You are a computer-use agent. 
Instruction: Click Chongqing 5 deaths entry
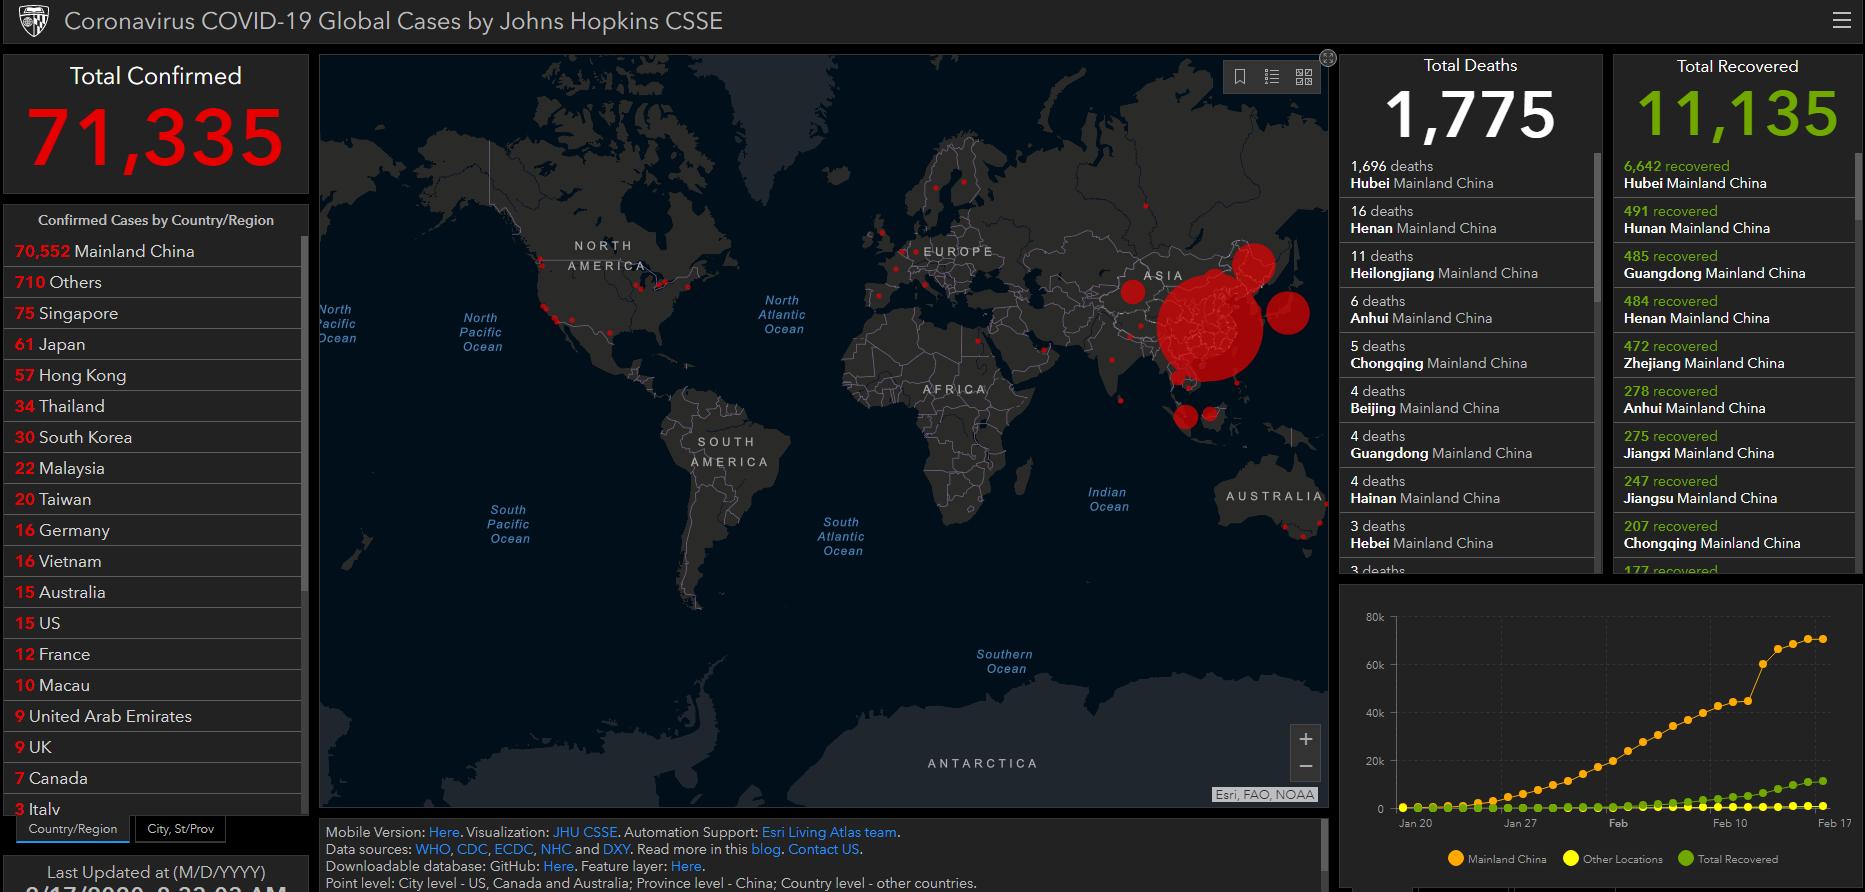pyautogui.click(x=1466, y=355)
